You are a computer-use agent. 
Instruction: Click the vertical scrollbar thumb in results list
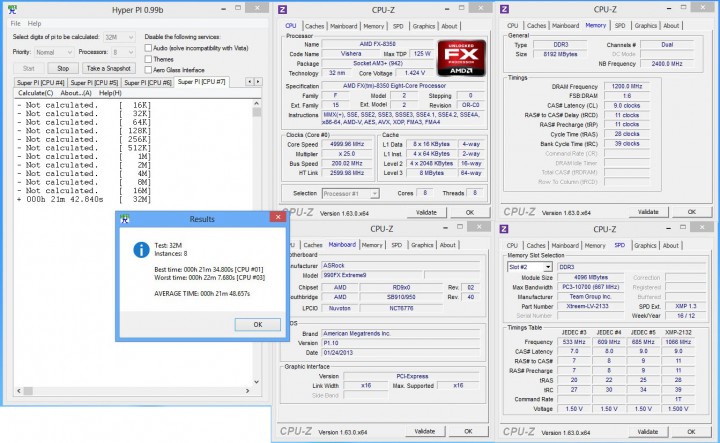pos(256,112)
